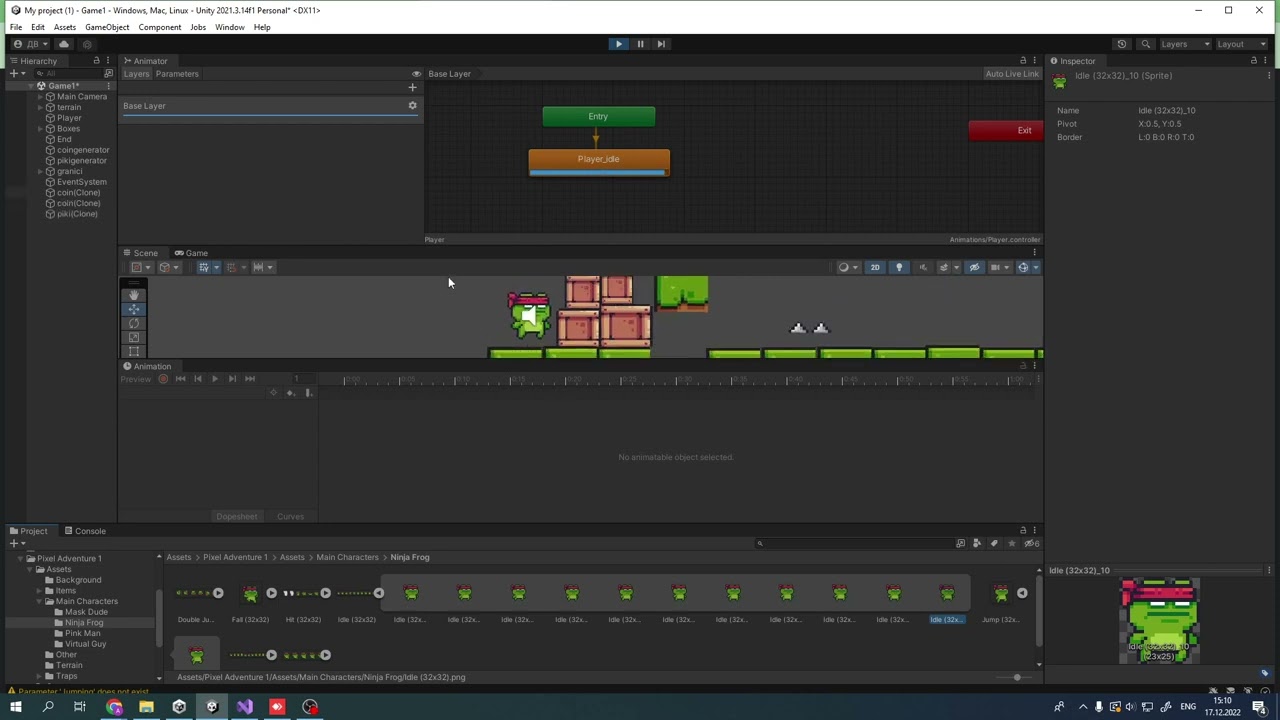Click Main Characters breadcrumb link
The width and height of the screenshot is (1280, 720).
tap(347, 557)
